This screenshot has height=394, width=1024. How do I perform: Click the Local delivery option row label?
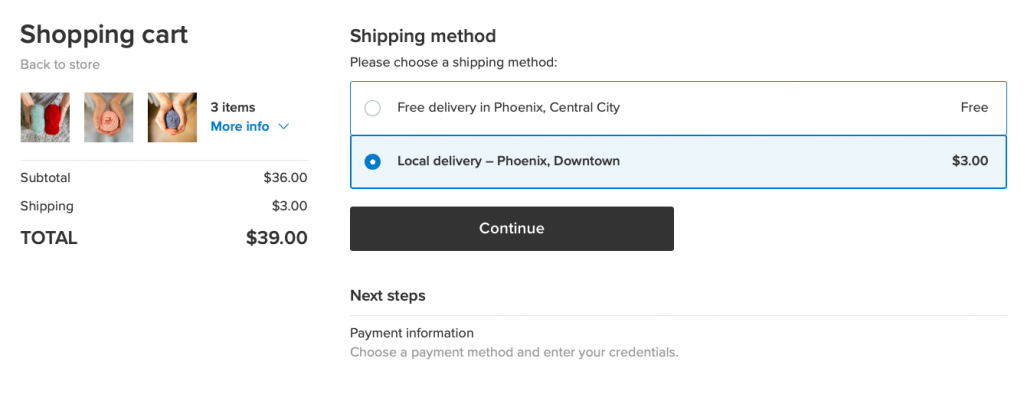pos(508,161)
